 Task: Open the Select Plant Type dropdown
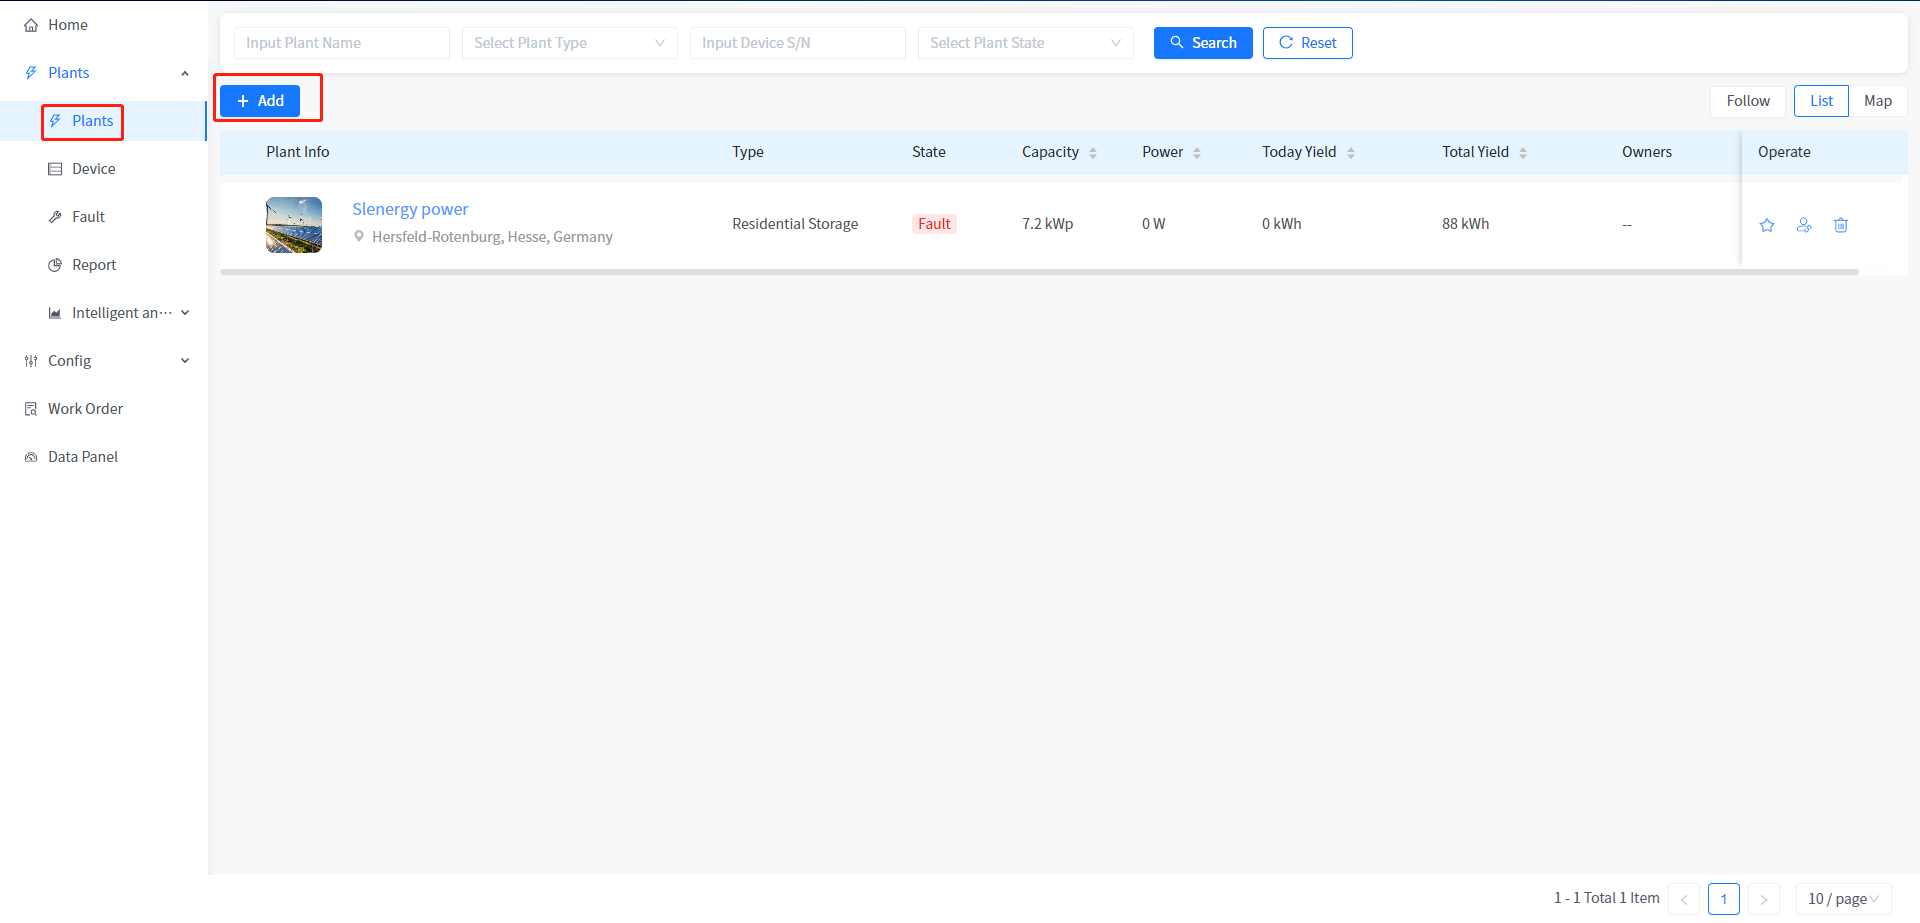[569, 43]
